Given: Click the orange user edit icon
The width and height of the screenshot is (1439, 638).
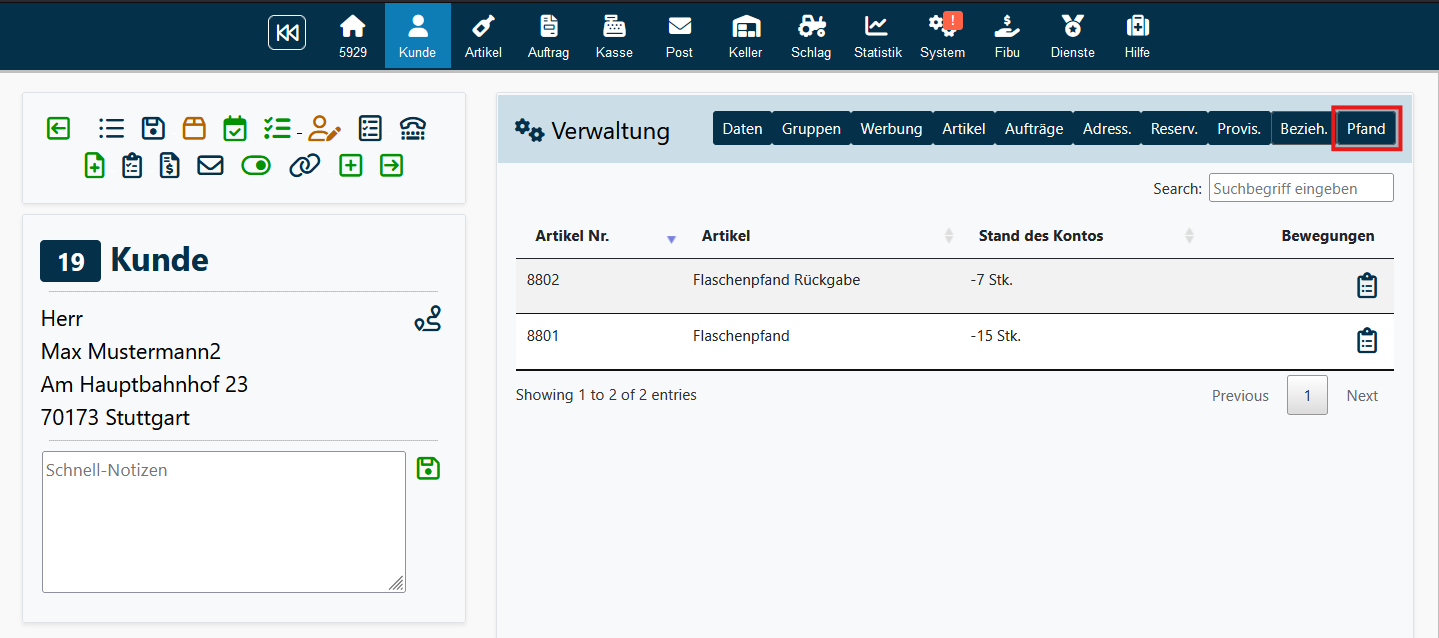Looking at the screenshot, I should coord(324,128).
